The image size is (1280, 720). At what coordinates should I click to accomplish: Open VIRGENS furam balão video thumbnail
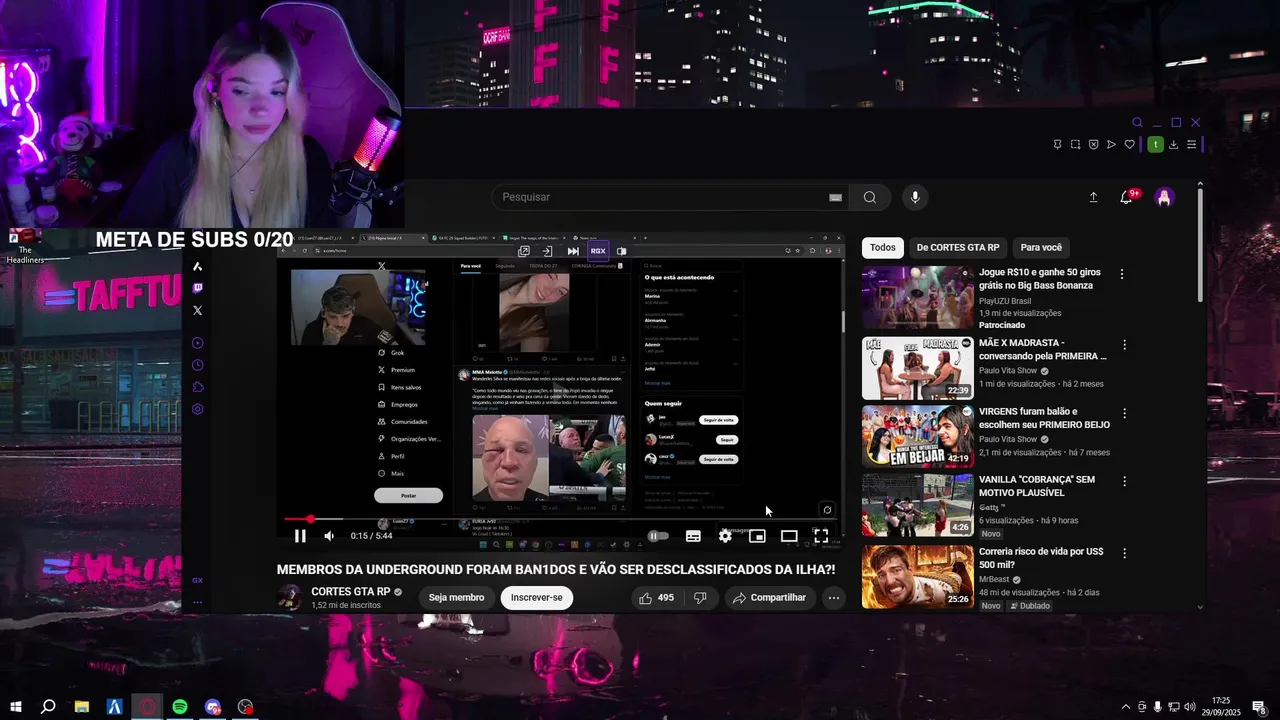pyautogui.click(x=917, y=436)
